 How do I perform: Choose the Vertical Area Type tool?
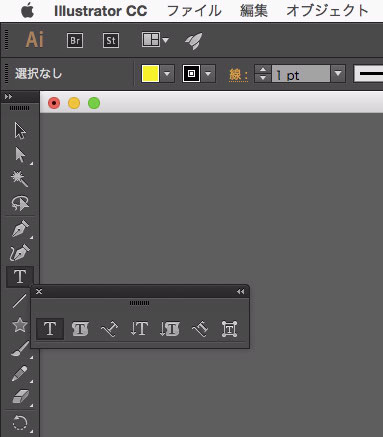(x=169, y=329)
